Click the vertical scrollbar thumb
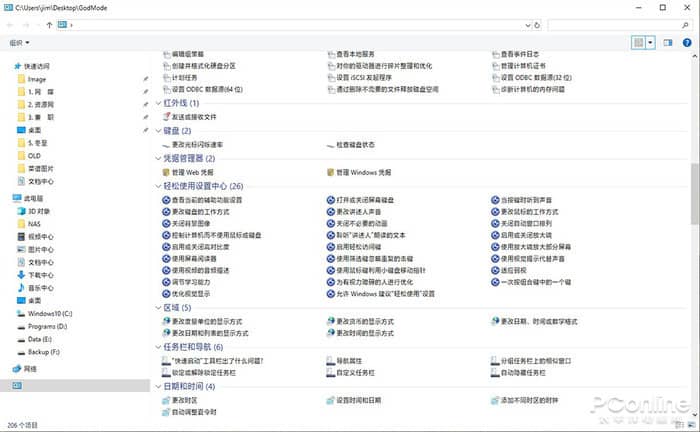Viewport: 700px width, 432px height. (695, 194)
